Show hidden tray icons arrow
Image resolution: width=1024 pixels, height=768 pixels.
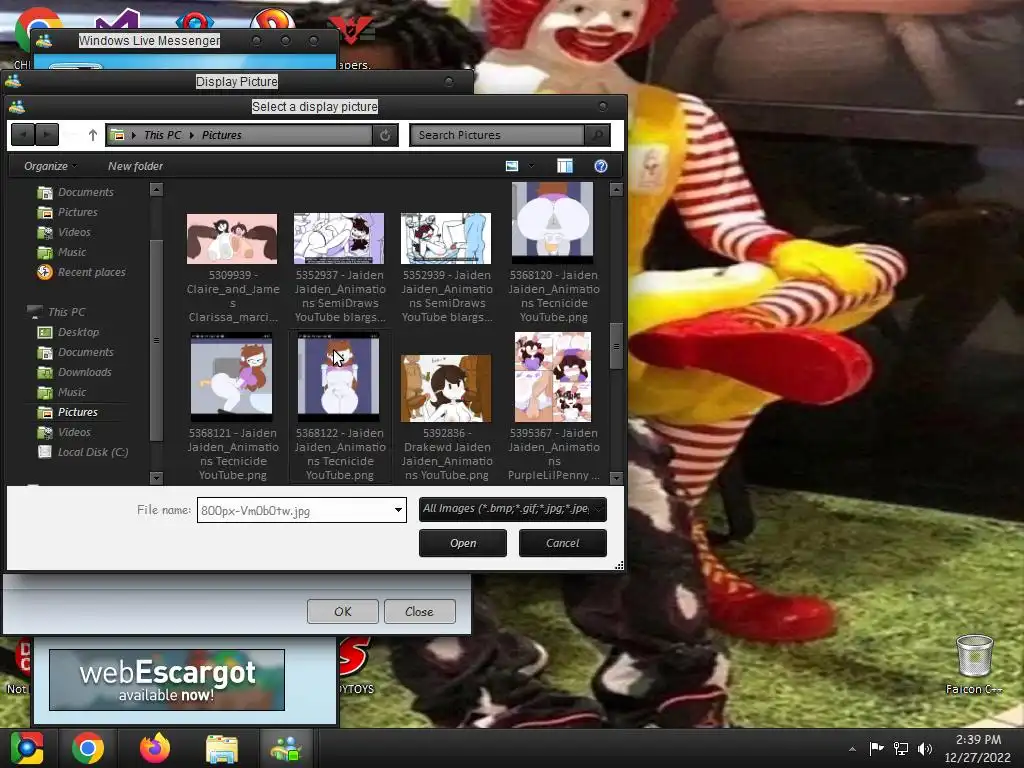pyautogui.click(x=852, y=749)
